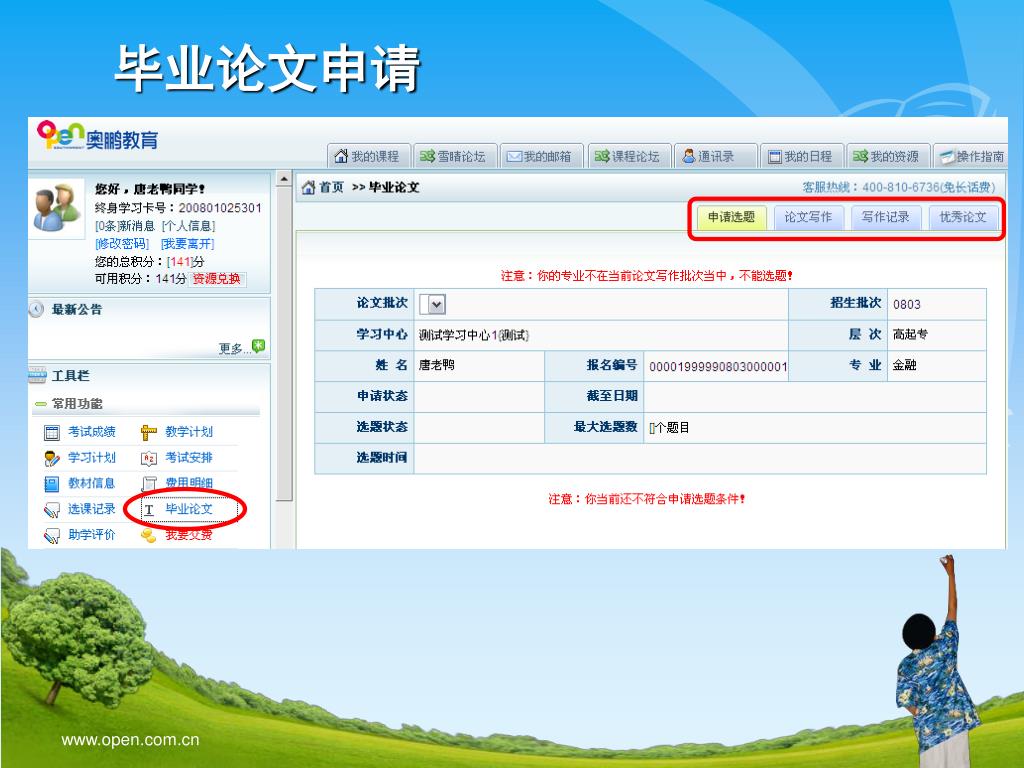Click the 费用明细 icon
The image size is (1024, 768).
(x=149, y=484)
